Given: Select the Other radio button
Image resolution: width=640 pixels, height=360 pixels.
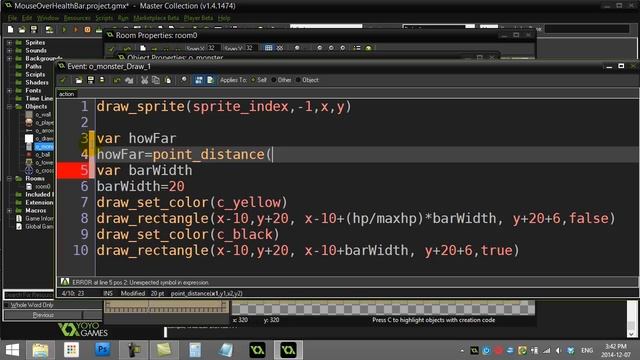Looking at the screenshot, I should [274, 80].
